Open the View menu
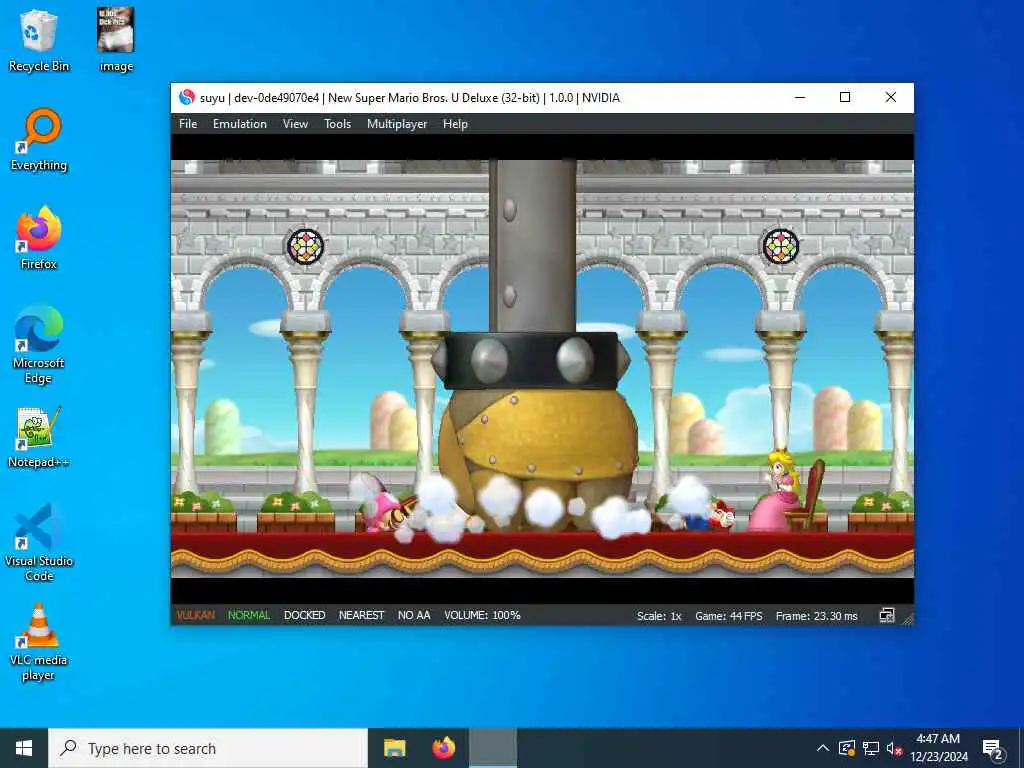The height and width of the screenshot is (768, 1024). coord(295,123)
